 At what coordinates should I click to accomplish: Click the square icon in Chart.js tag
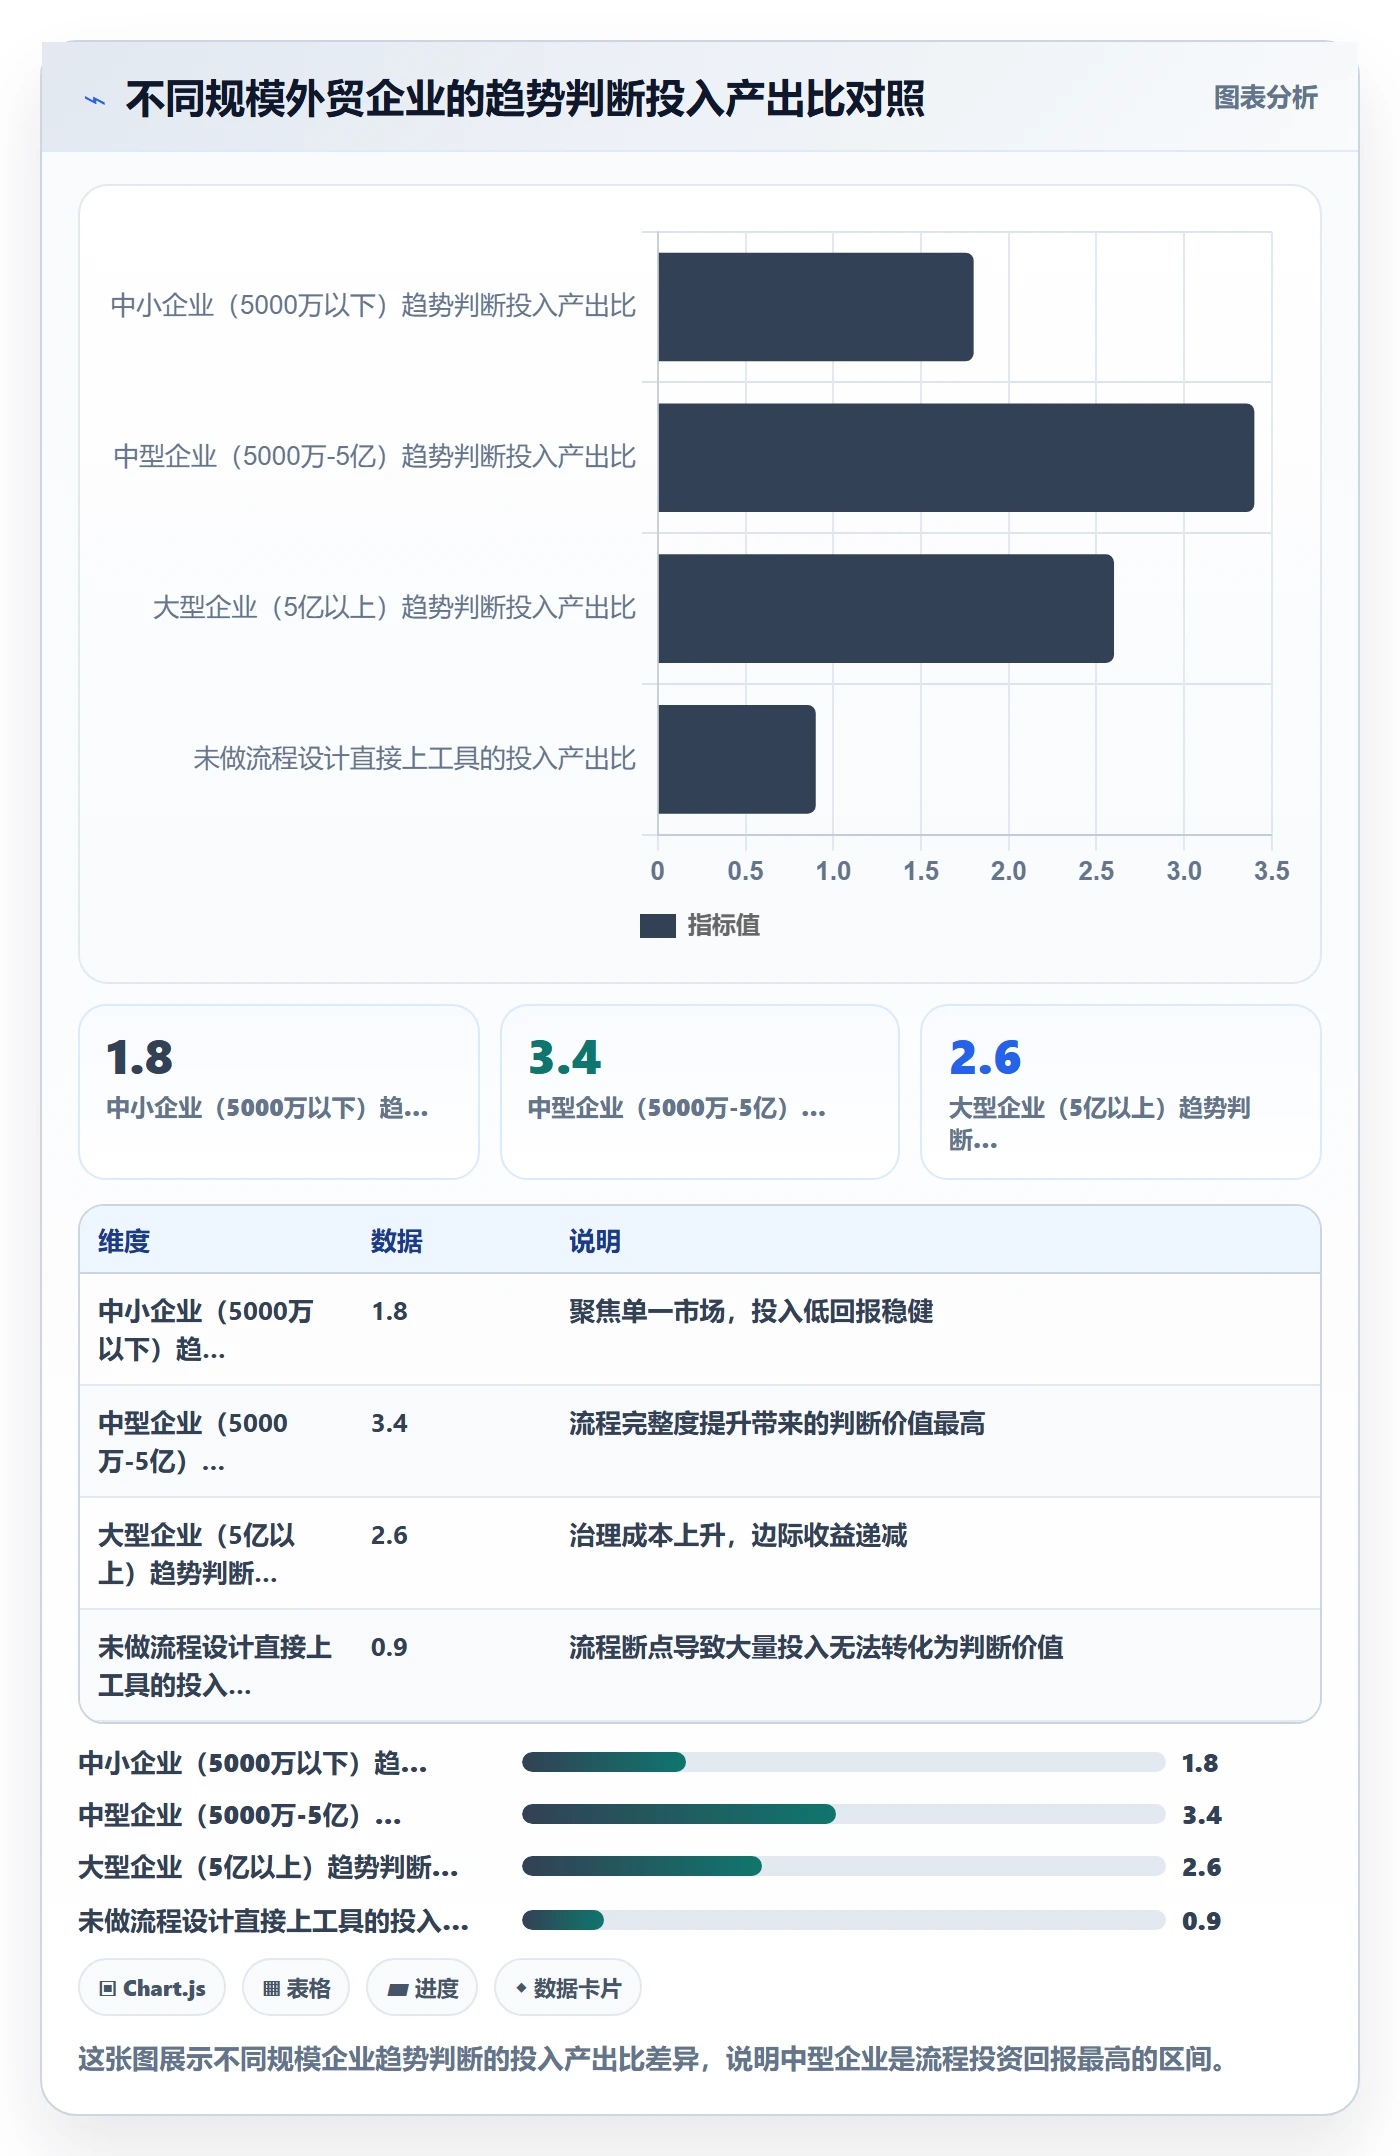coord(108,1988)
